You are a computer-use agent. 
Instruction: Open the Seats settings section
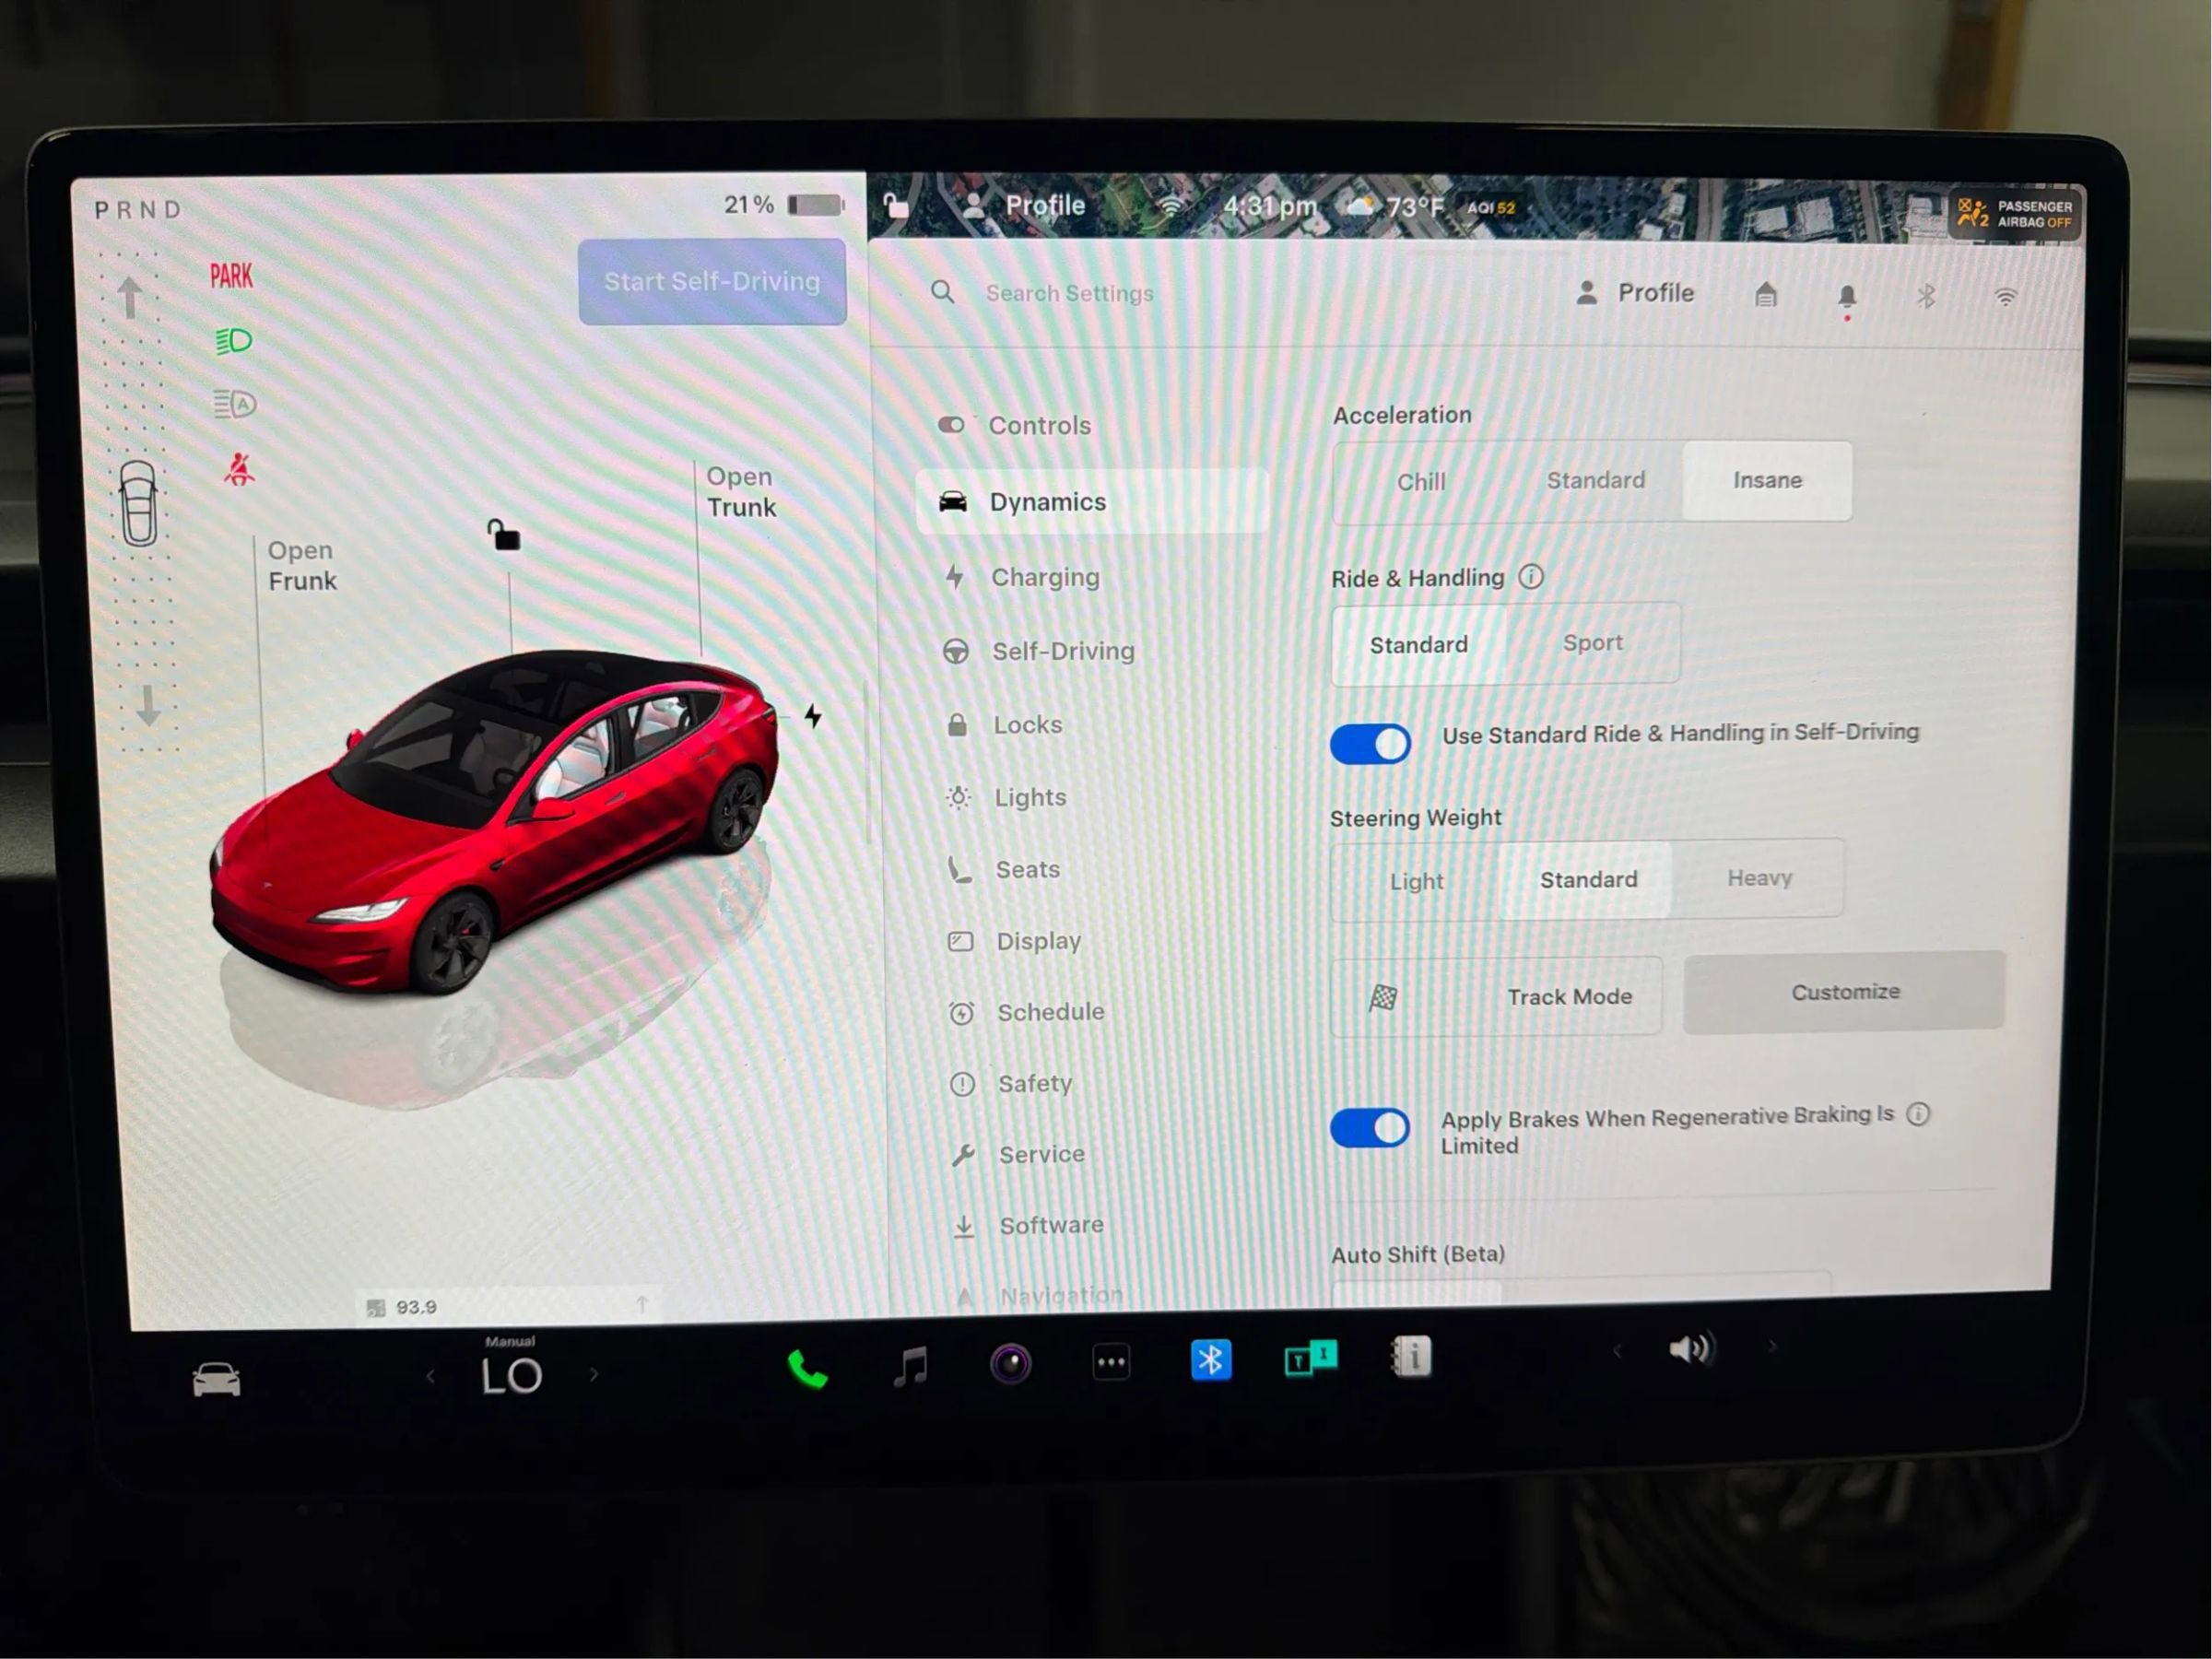(x=1026, y=869)
